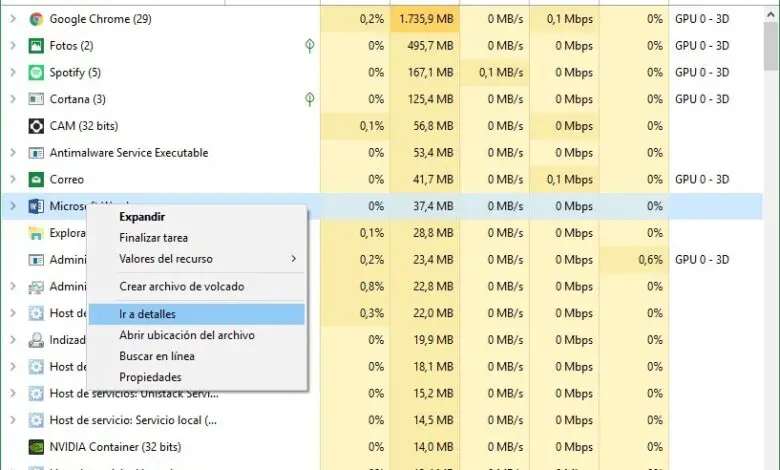The width and height of the screenshot is (780, 470).
Task: Click the Spotify process icon
Action: tap(36, 73)
